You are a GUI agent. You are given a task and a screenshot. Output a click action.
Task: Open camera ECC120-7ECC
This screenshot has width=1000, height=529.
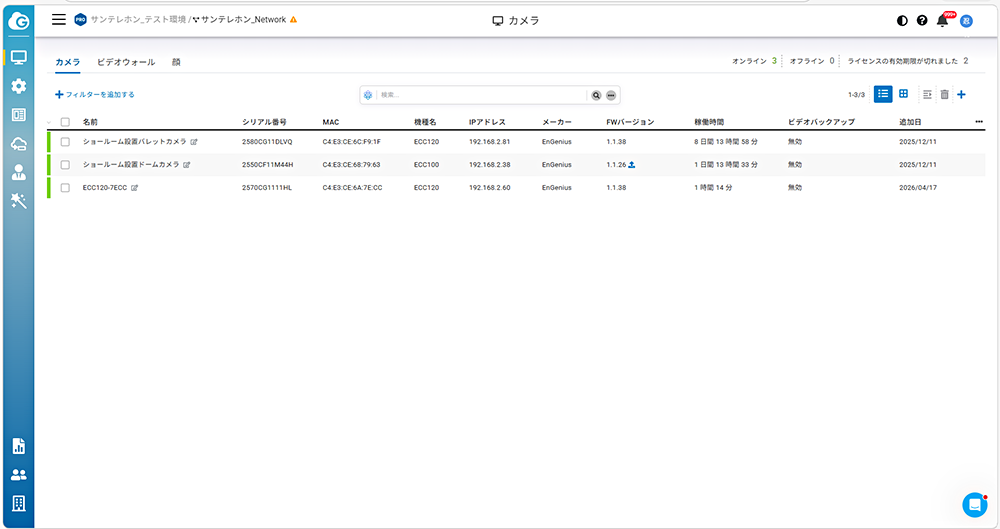(x=105, y=188)
